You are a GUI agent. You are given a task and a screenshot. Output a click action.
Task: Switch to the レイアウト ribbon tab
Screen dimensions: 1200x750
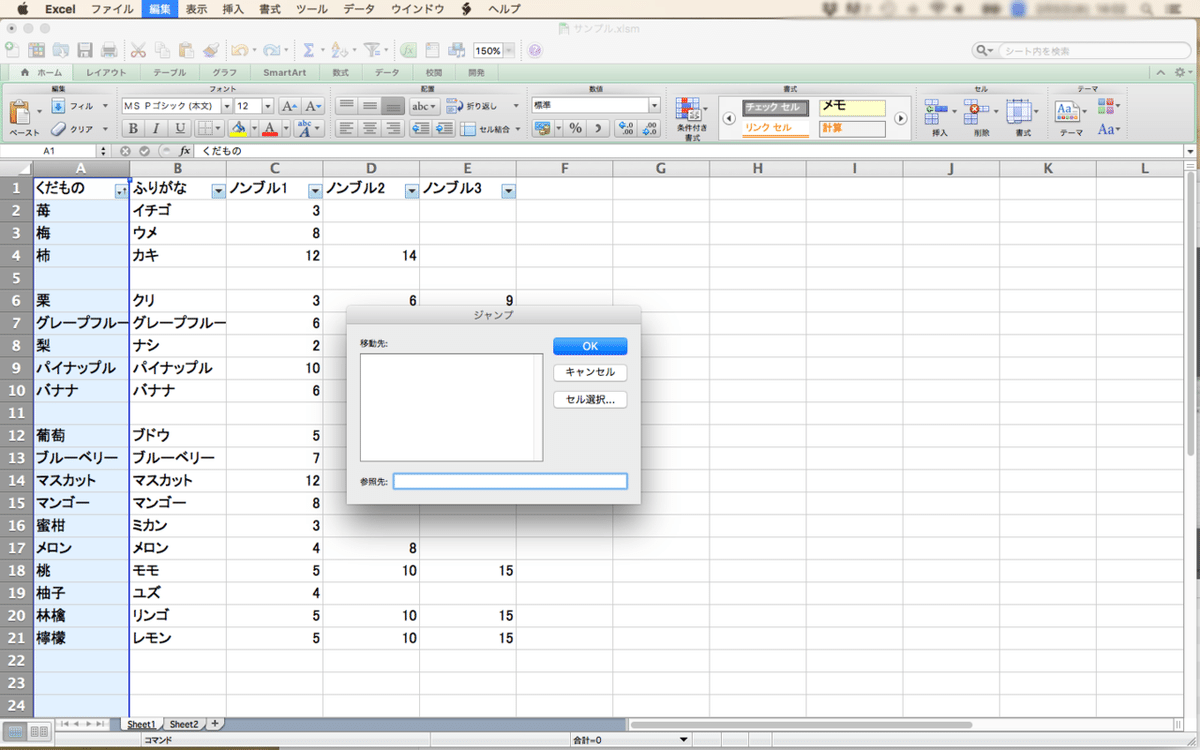coord(106,73)
